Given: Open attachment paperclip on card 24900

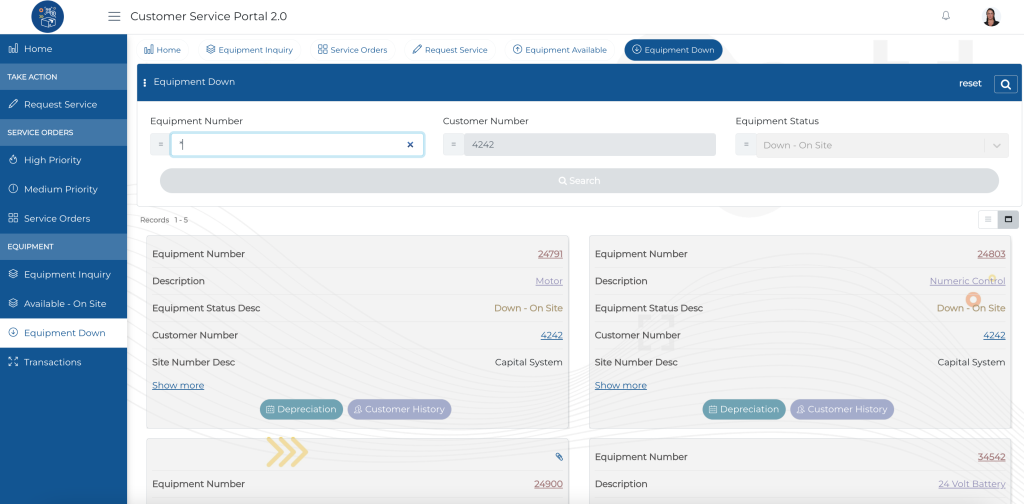Looking at the screenshot, I should (x=559, y=457).
